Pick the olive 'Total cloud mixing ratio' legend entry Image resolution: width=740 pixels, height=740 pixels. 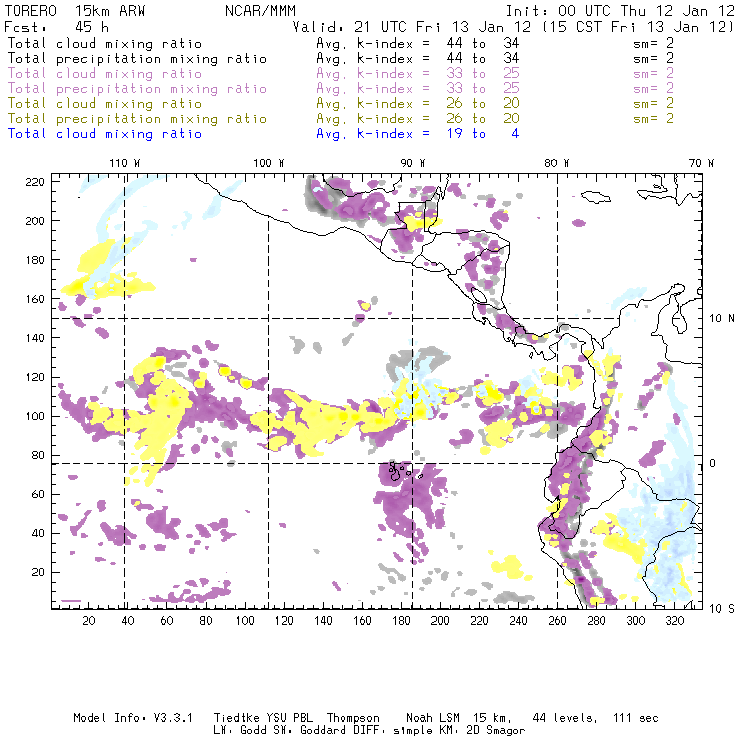[x=105, y=104]
